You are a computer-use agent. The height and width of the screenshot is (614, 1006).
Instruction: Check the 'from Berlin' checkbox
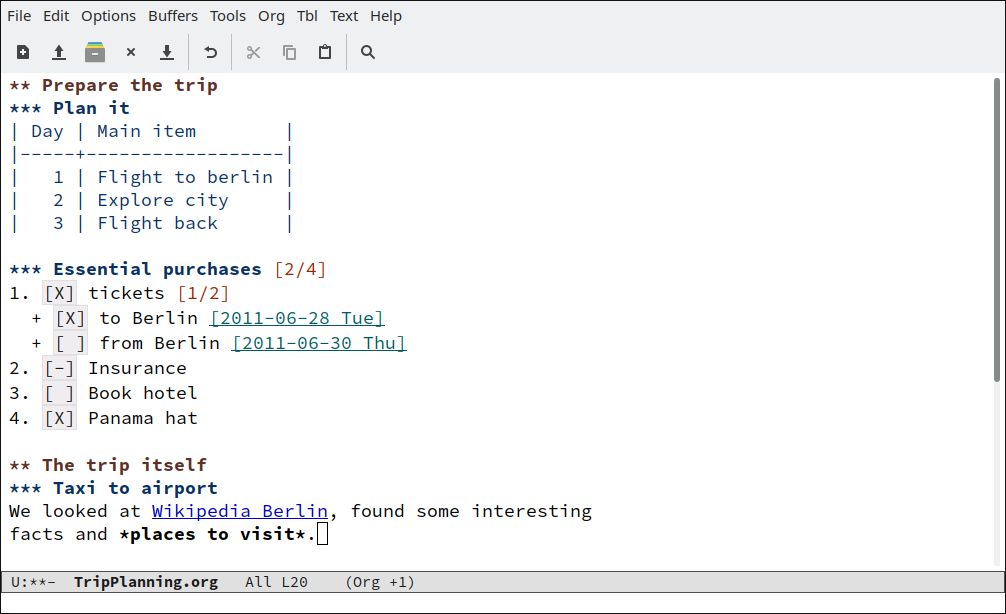70,343
